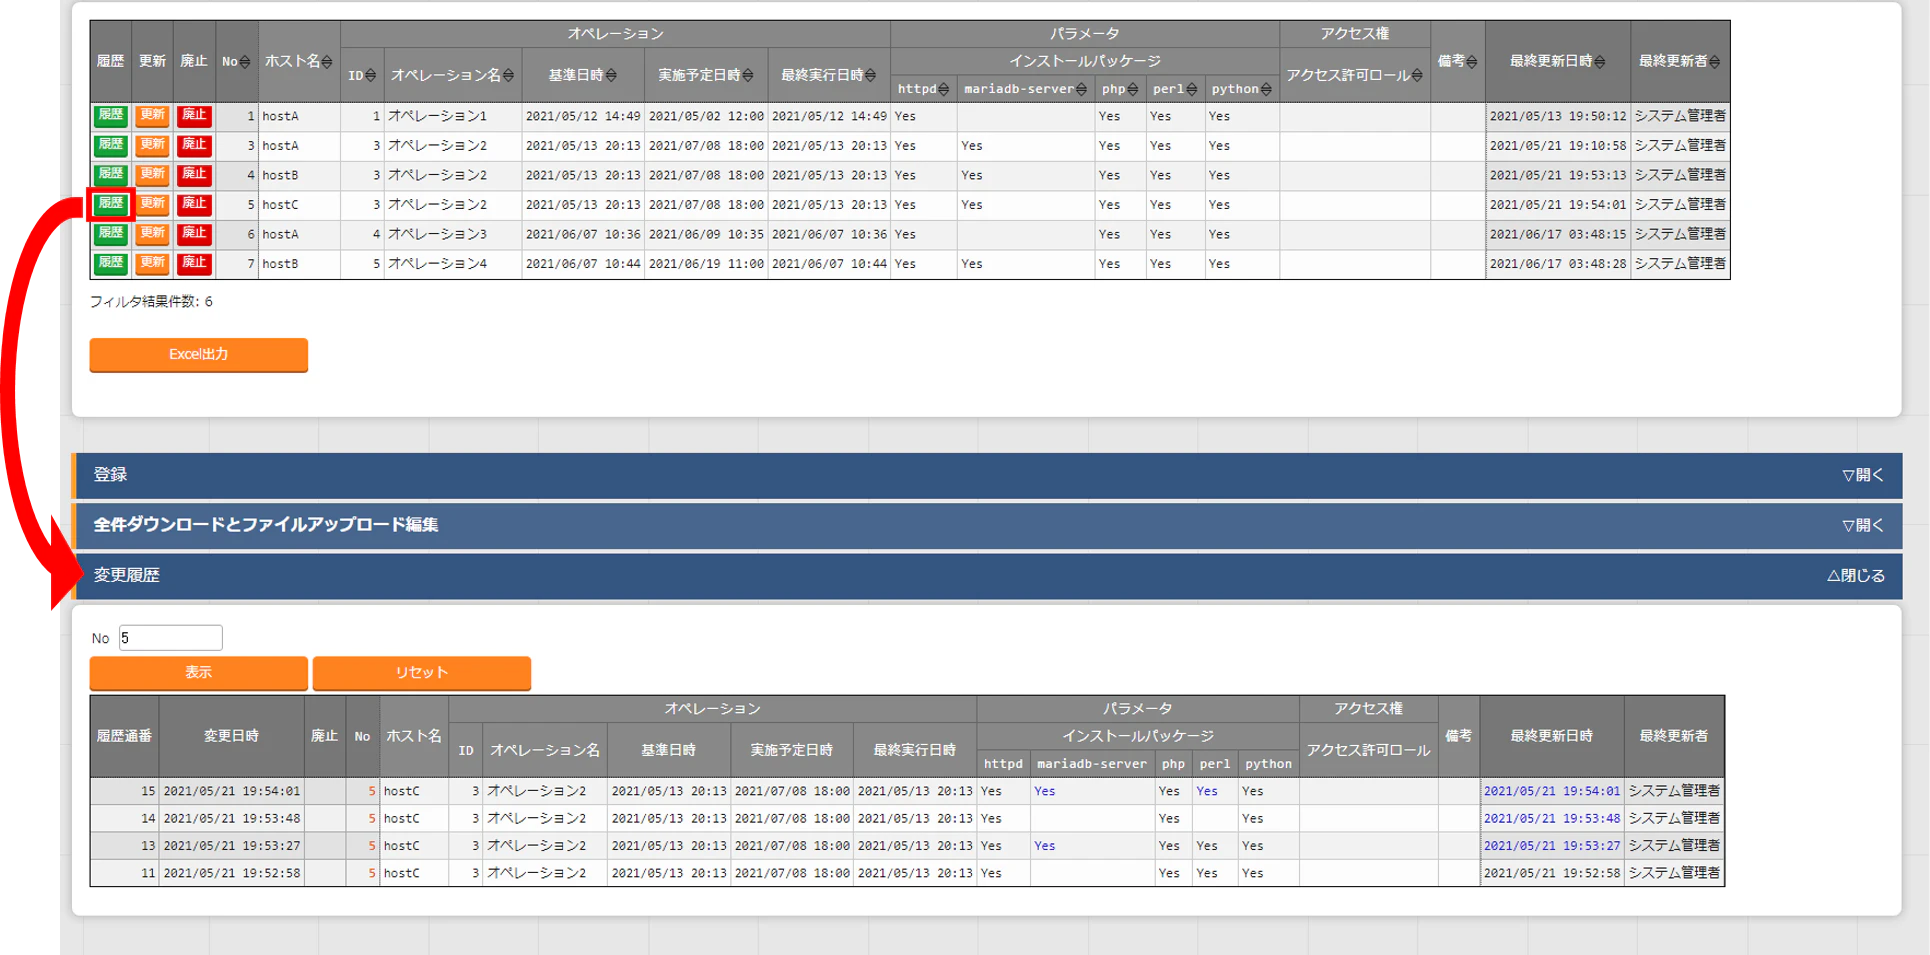
Task: Click 履歴 for hostB row No 7
Action: pos(111,264)
